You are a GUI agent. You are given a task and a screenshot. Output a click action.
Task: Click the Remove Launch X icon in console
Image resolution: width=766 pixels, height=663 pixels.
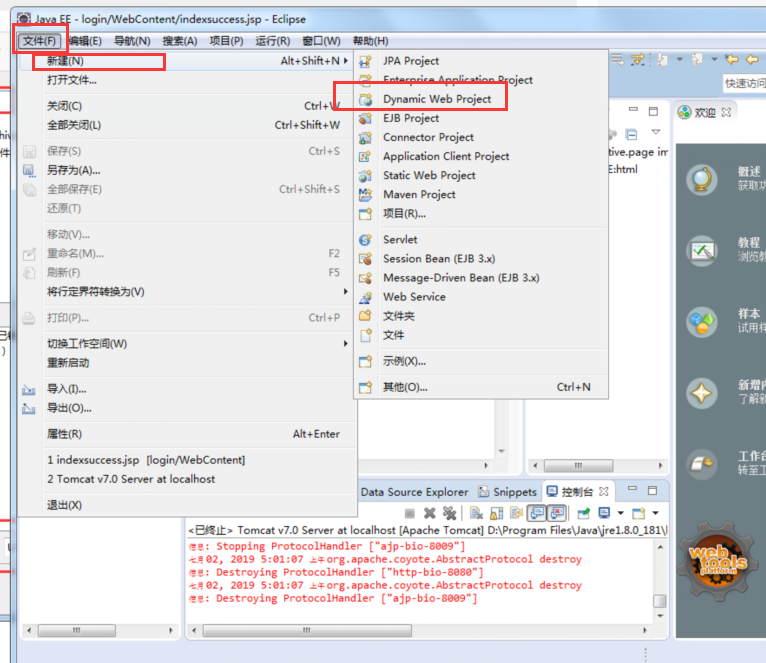(430, 513)
